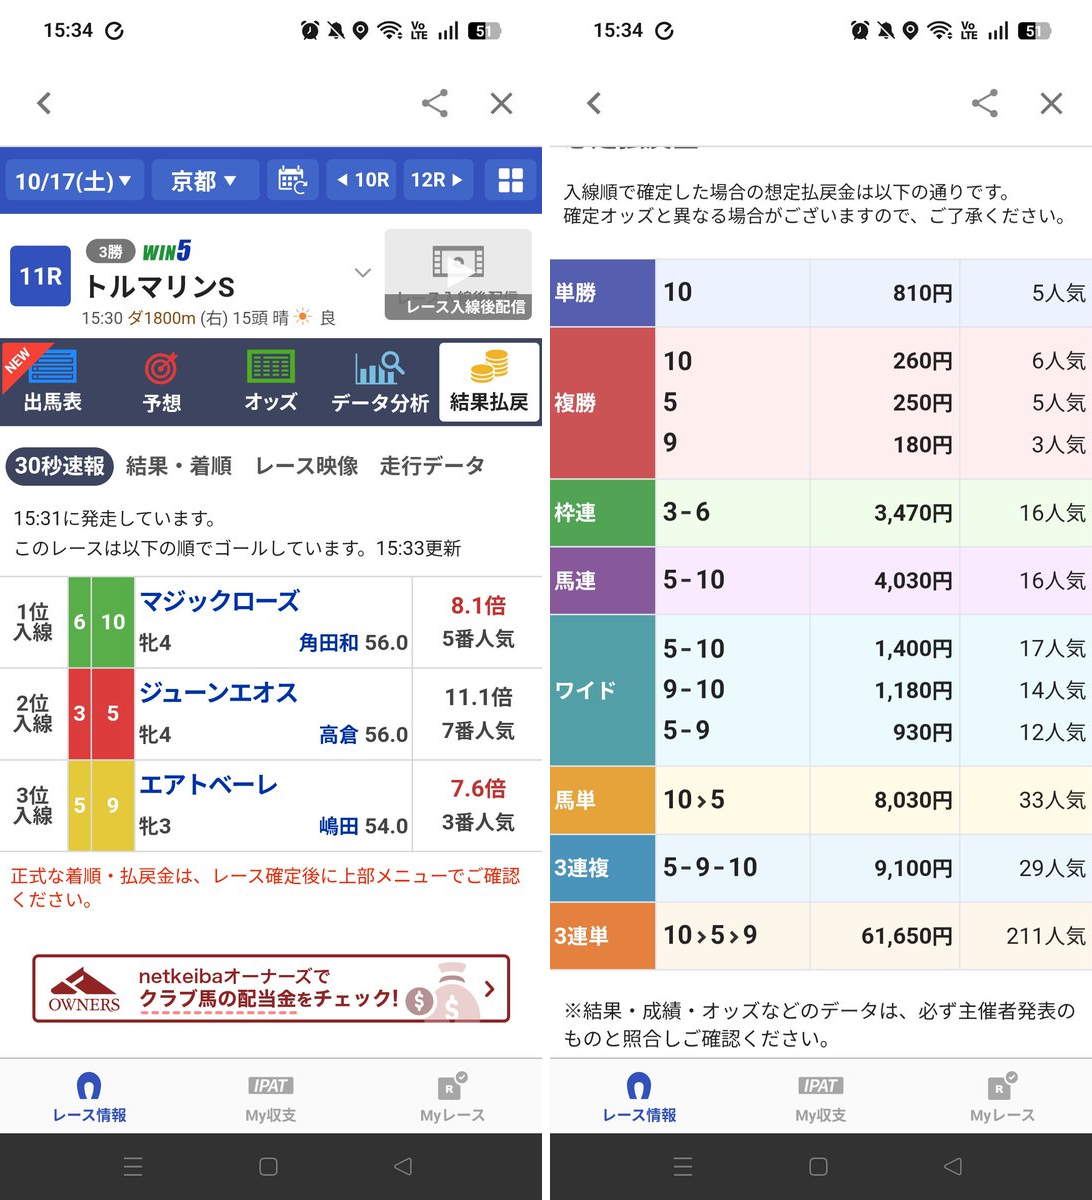Image resolution: width=1092 pixels, height=1200 pixels.
Task: Tap Android home button on right screen
Action: click(x=818, y=1166)
